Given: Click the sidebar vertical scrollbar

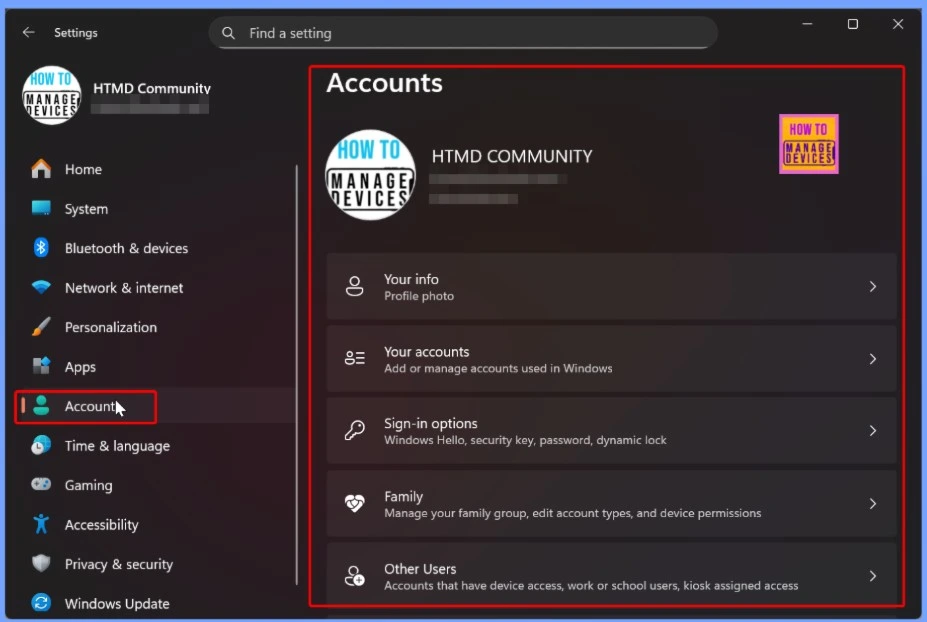Looking at the screenshot, I should pyautogui.click(x=297, y=375).
